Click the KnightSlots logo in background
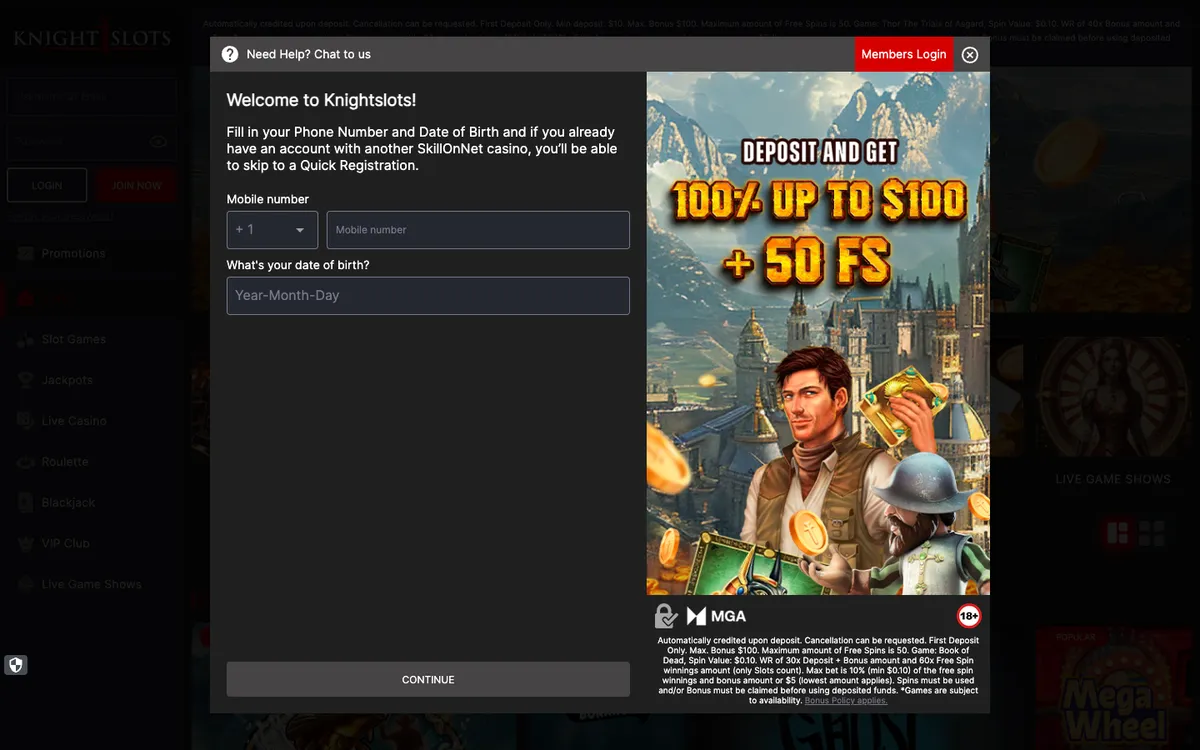The height and width of the screenshot is (750, 1200). 92,38
